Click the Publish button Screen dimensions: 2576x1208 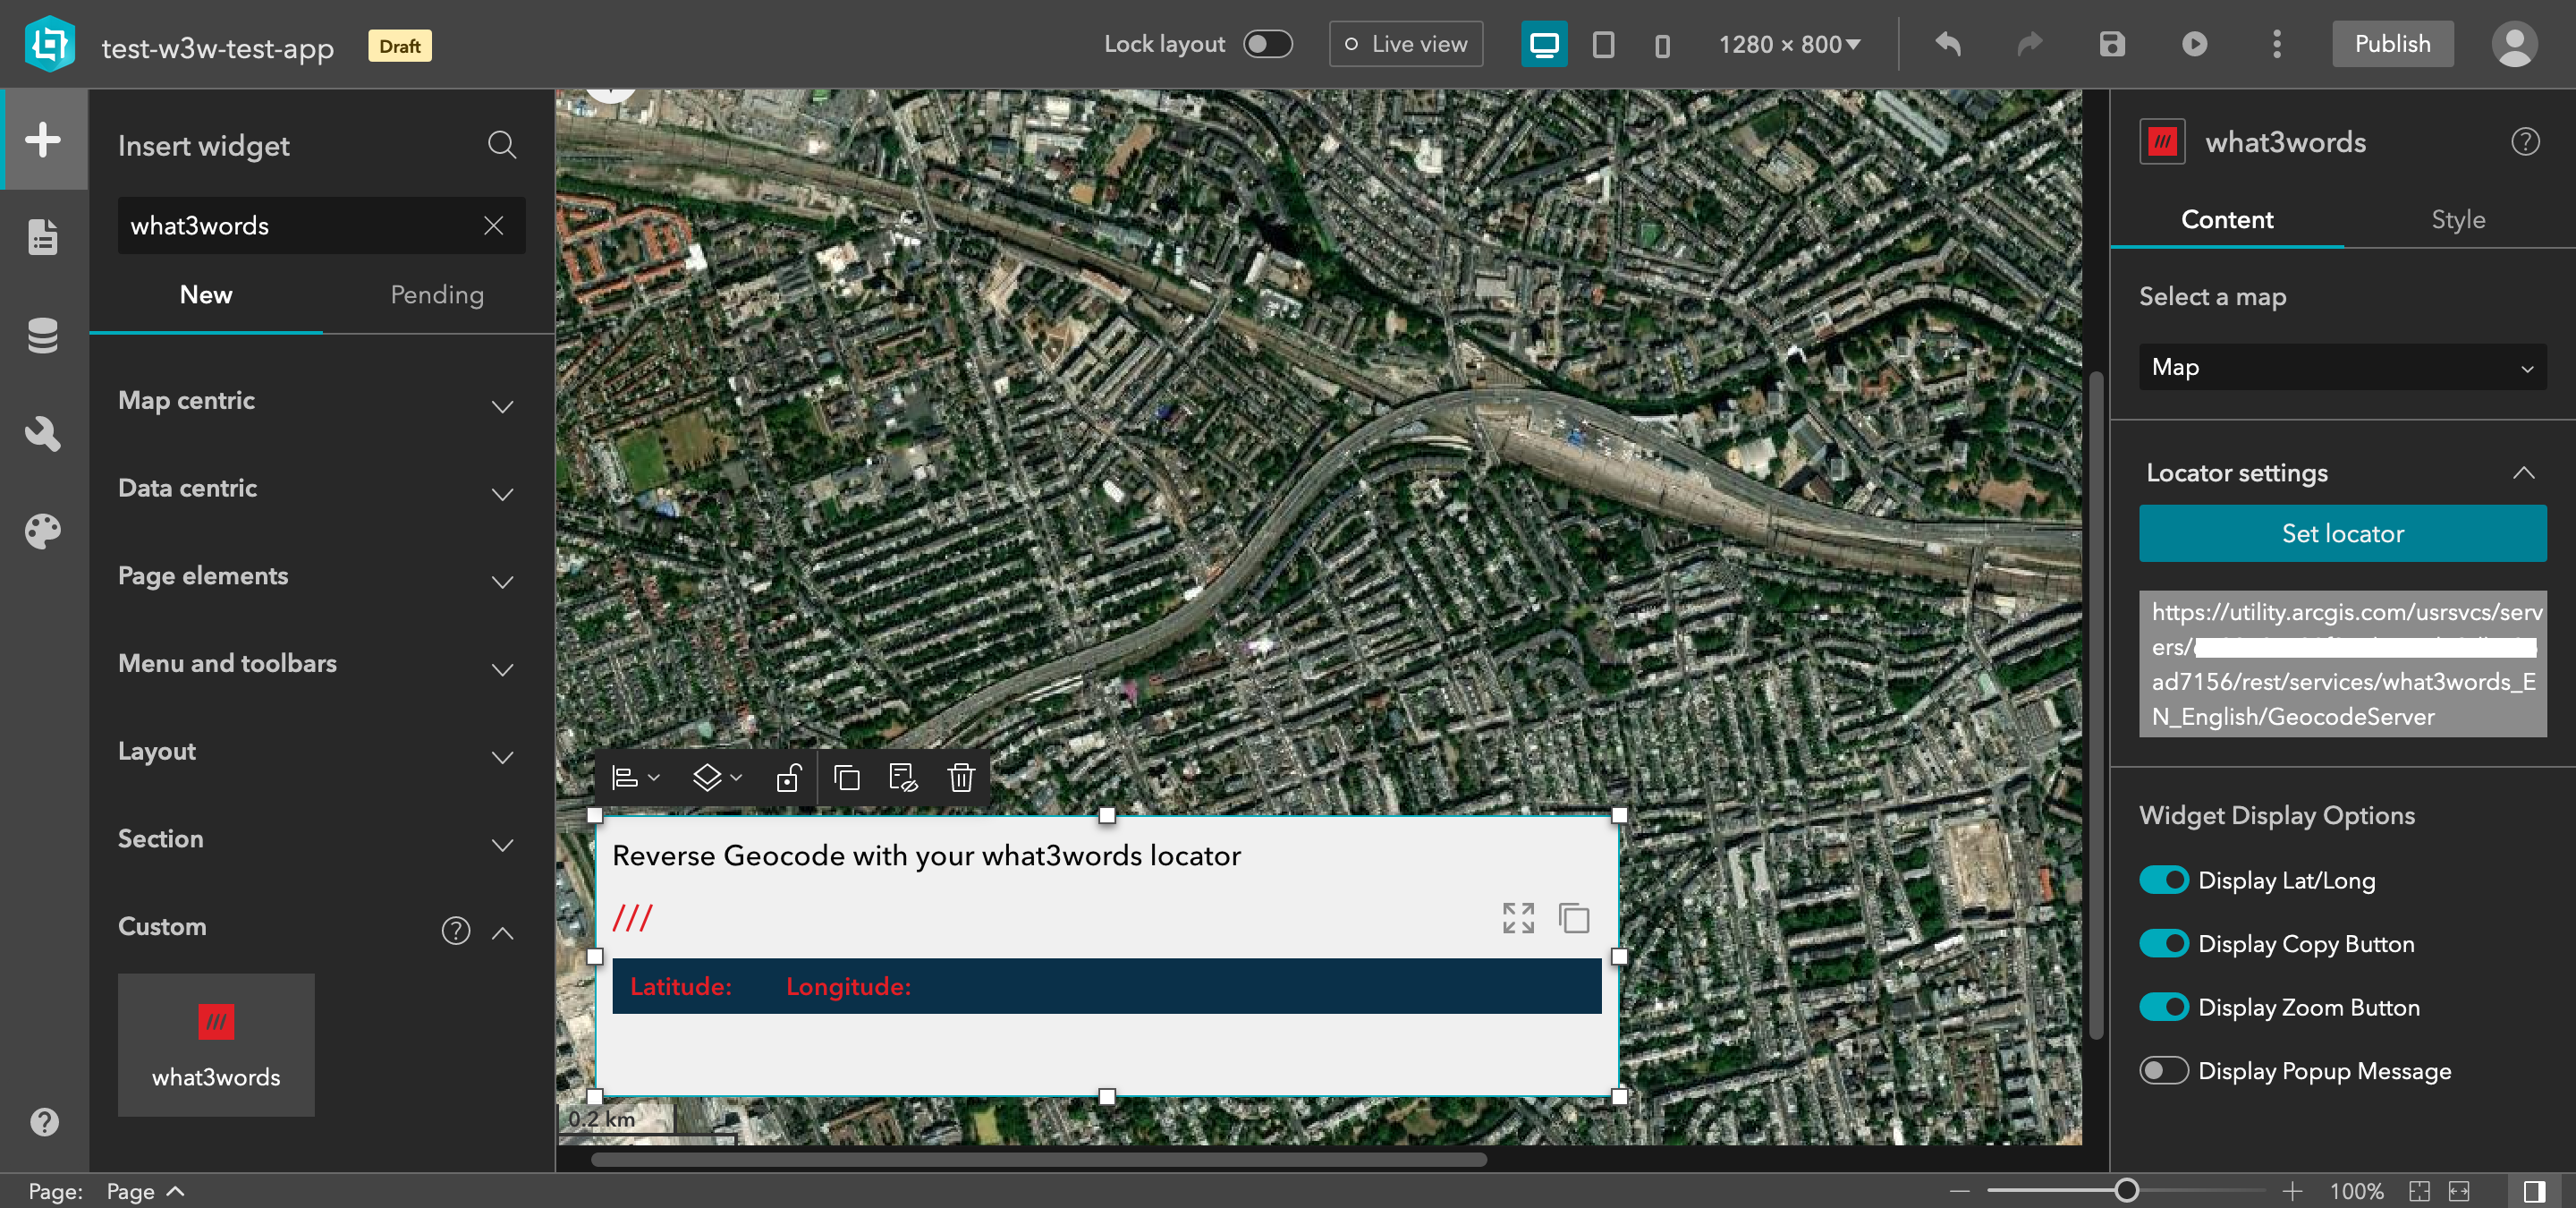2390,45
